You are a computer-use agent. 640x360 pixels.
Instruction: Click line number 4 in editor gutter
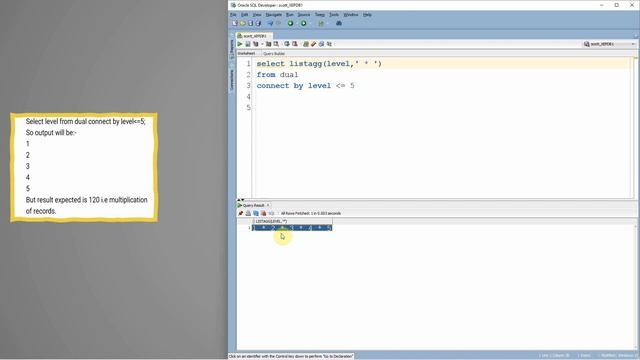coord(248,97)
